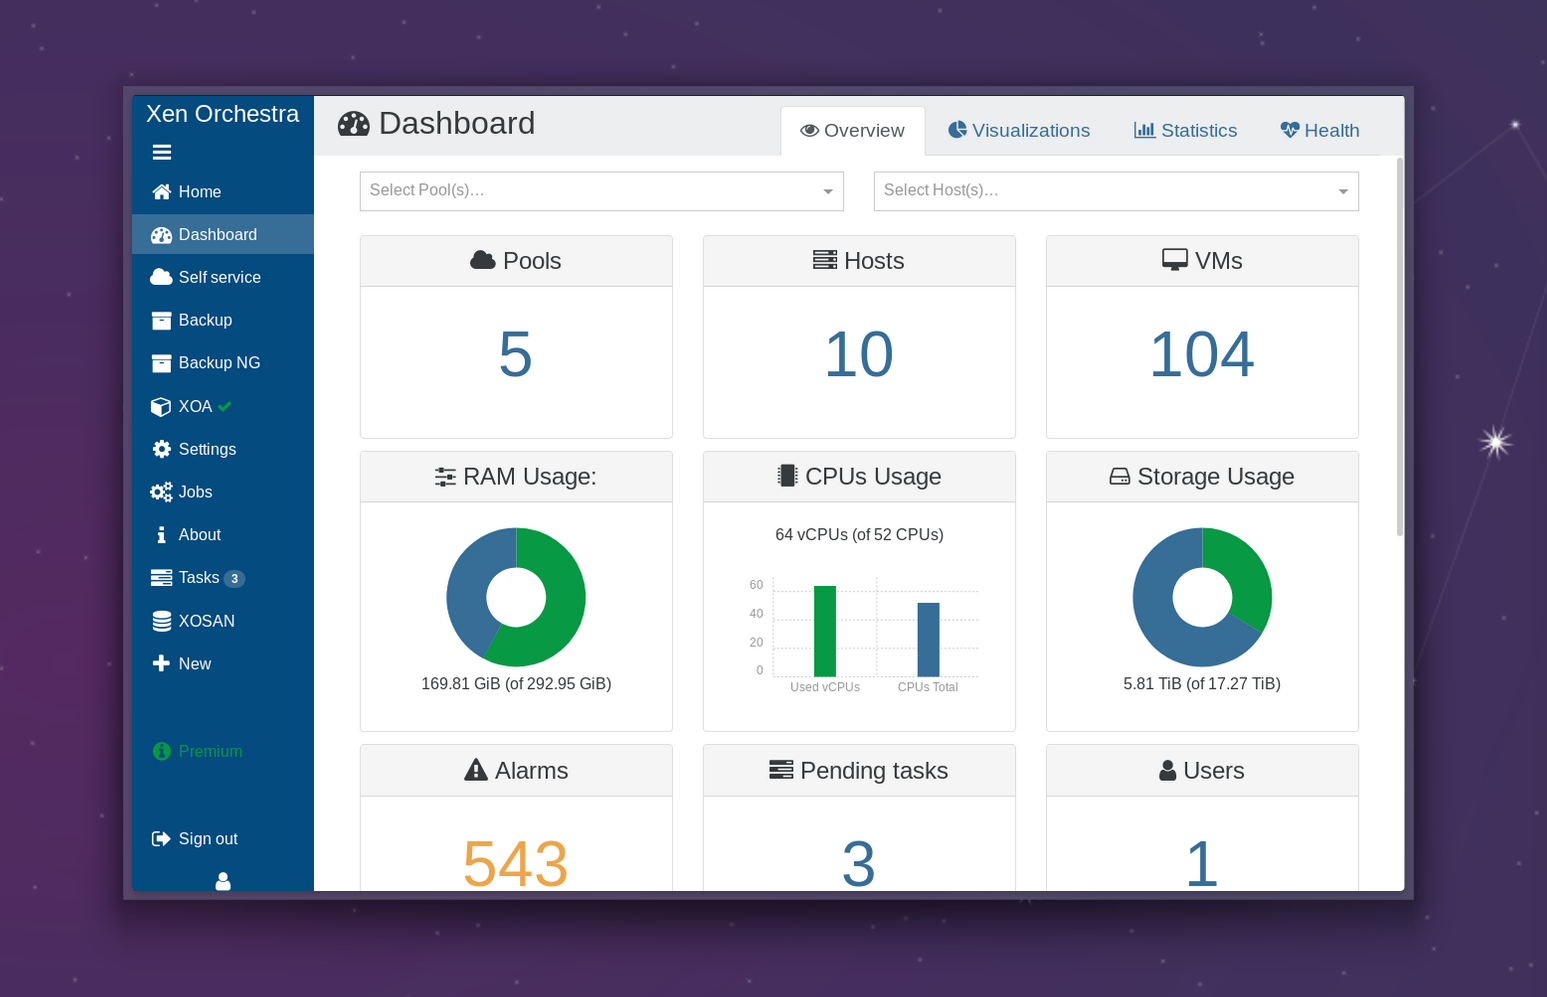The width and height of the screenshot is (1547, 997).
Task: Open XOSAN database icon
Action: [x=161, y=621]
